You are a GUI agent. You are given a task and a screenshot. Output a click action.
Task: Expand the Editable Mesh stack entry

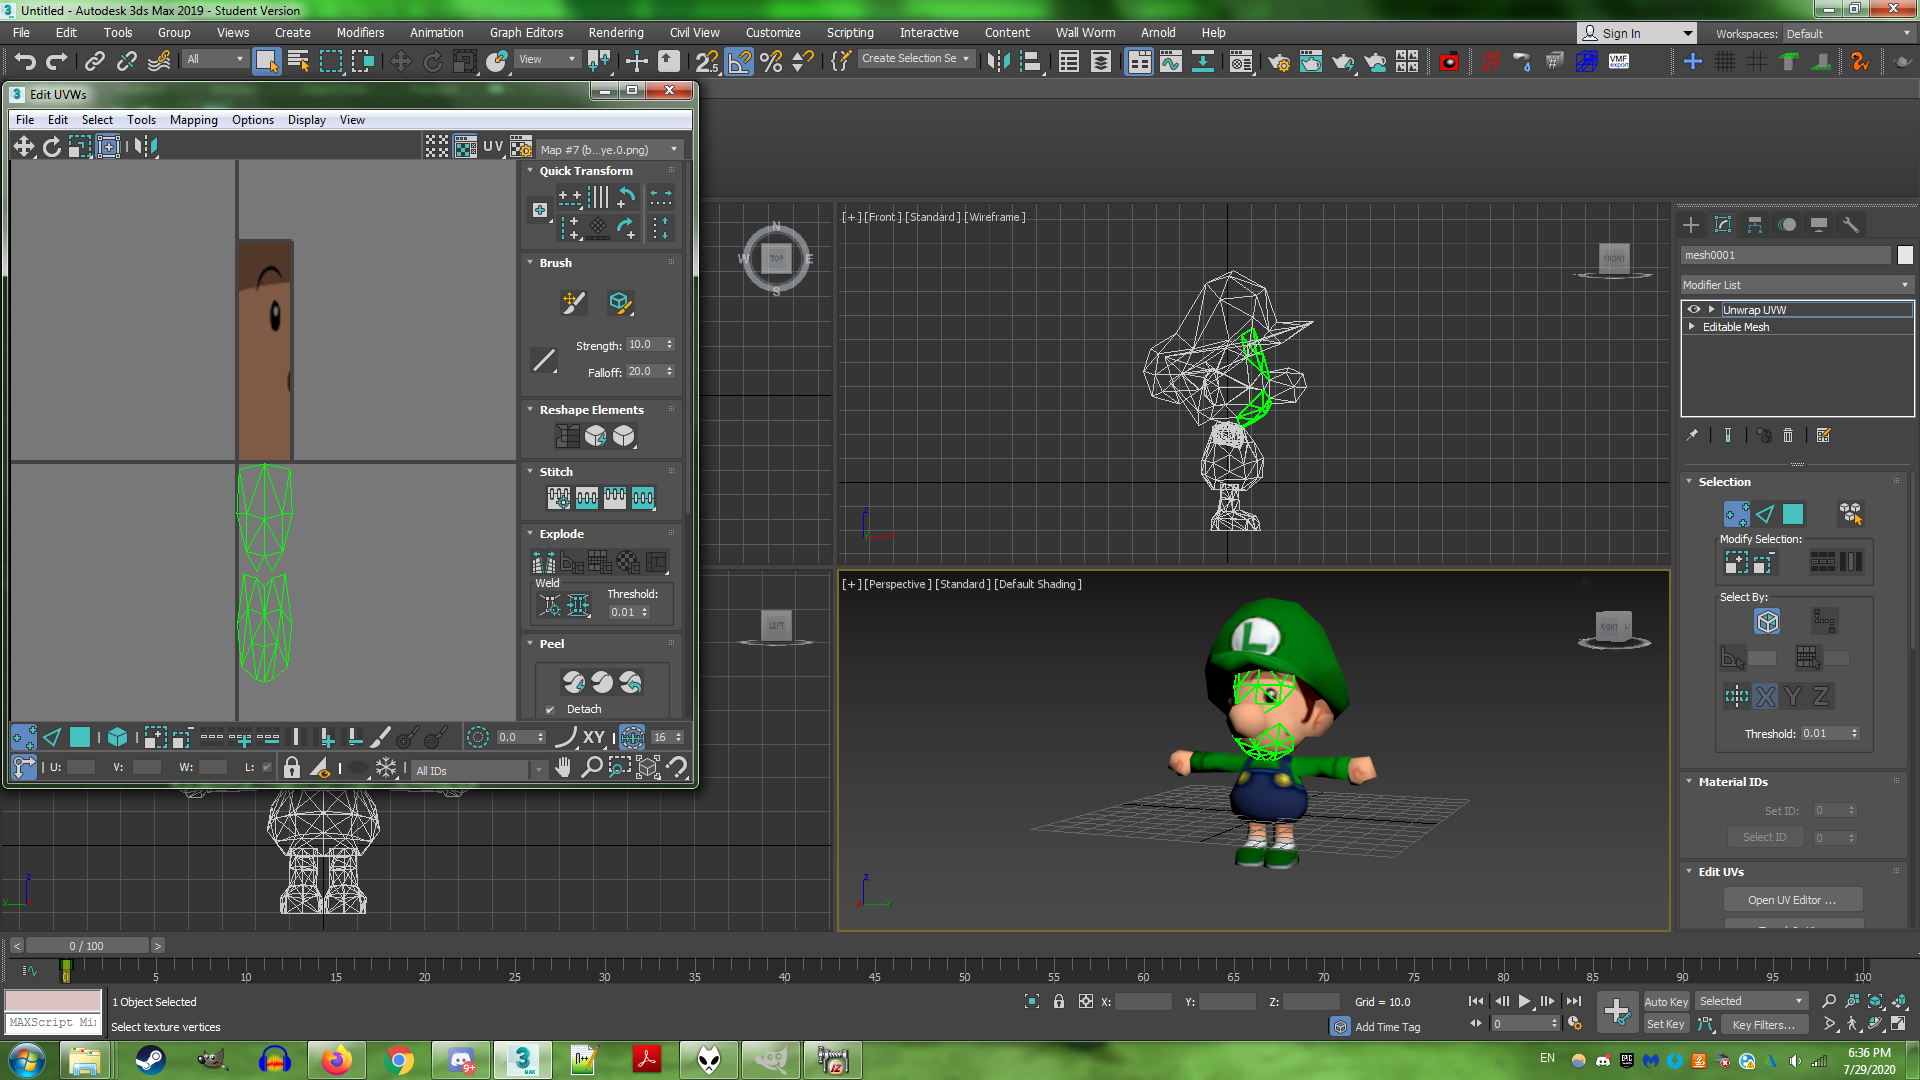(x=1692, y=327)
